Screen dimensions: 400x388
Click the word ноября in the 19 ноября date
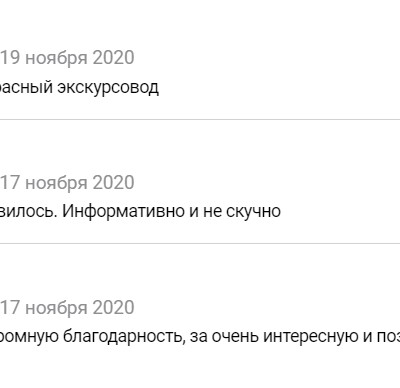57,58
